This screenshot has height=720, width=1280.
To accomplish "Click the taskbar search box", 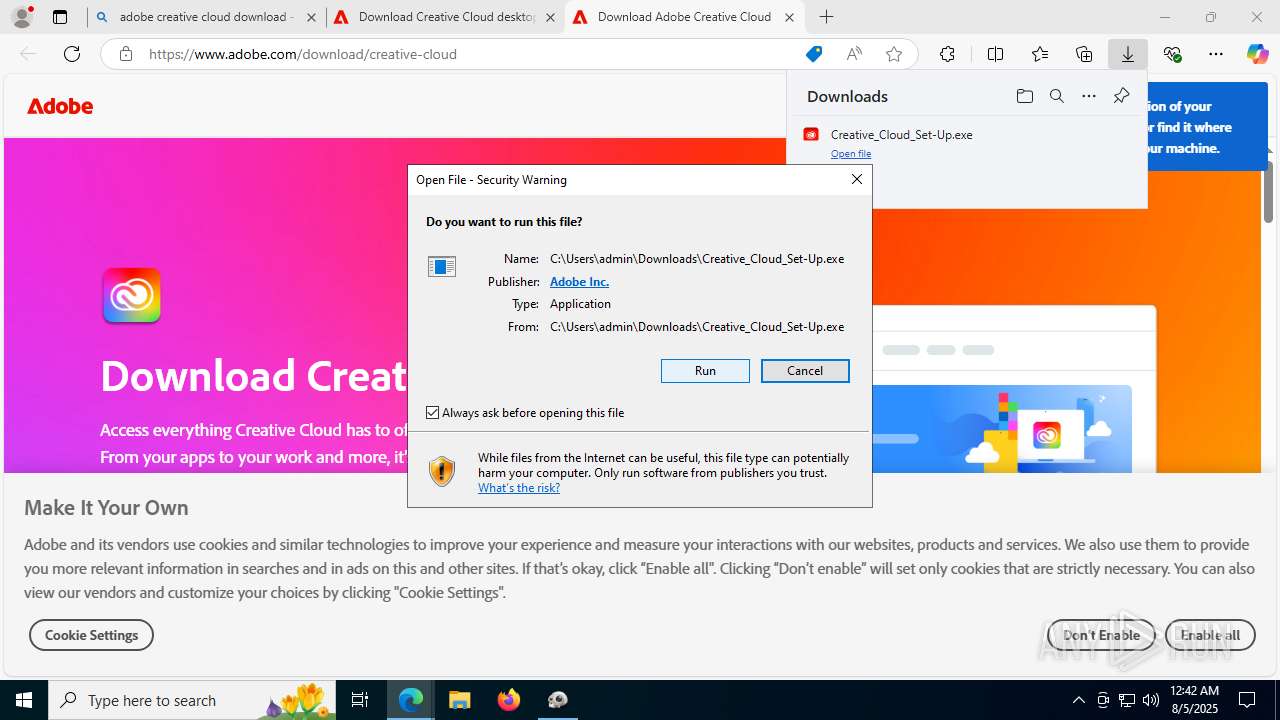I will pyautogui.click(x=193, y=700).
